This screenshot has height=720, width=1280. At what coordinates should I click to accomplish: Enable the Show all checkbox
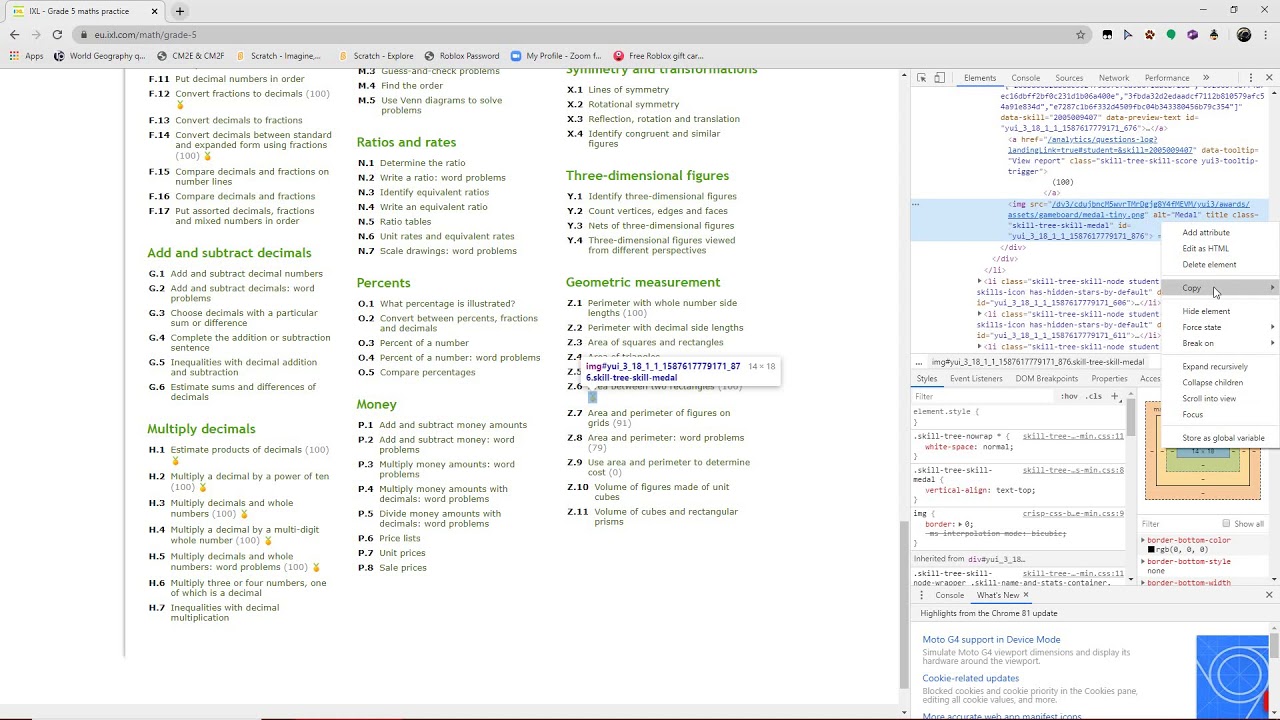pyautogui.click(x=1226, y=524)
